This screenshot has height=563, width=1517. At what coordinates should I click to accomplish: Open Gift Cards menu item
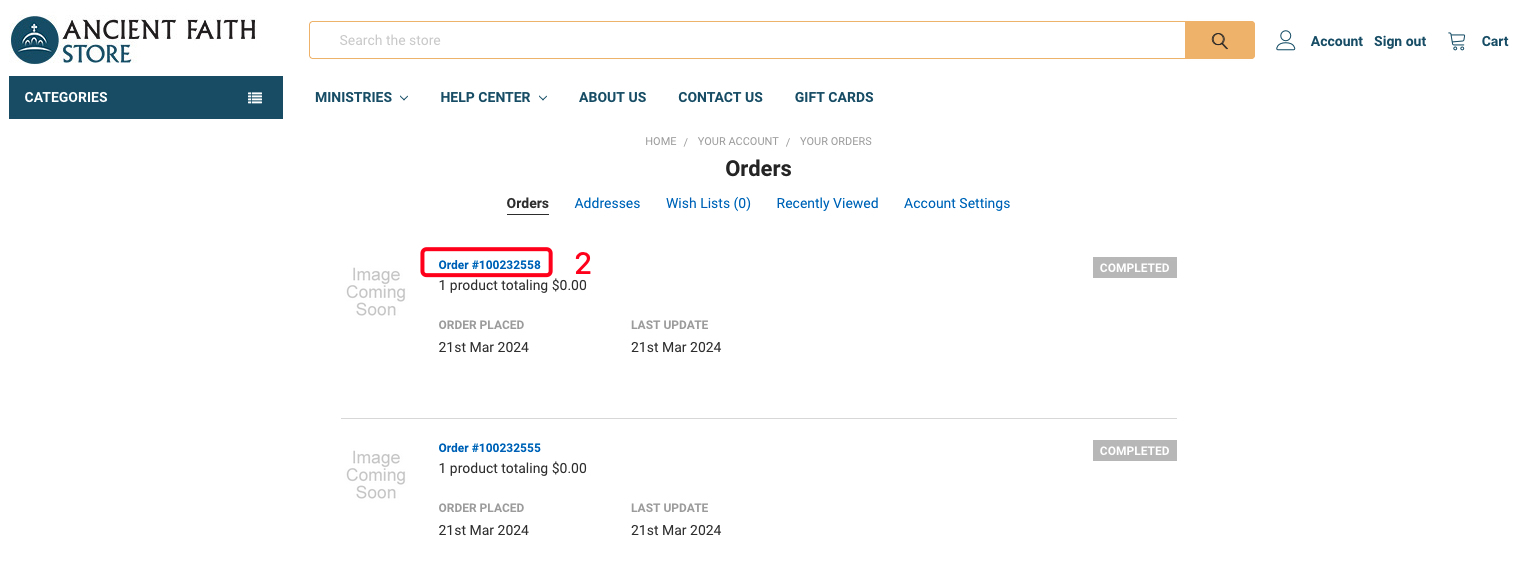pos(834,97)
